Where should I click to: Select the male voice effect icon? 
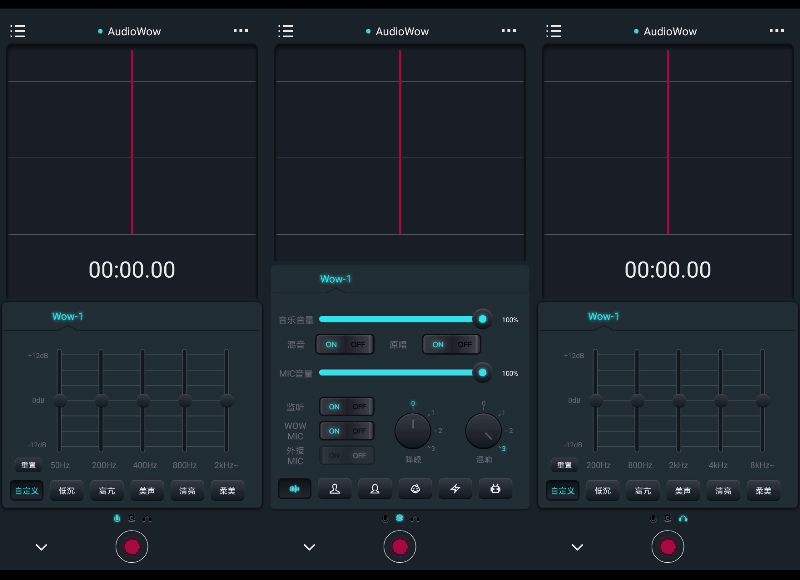335,489
